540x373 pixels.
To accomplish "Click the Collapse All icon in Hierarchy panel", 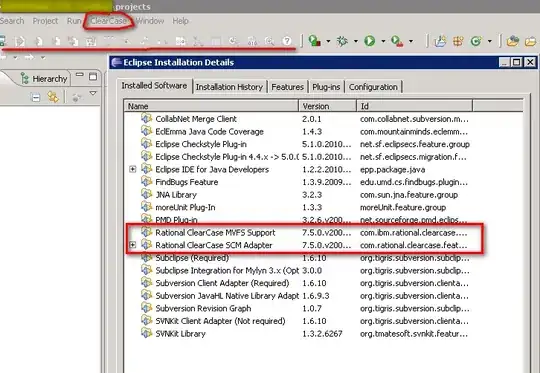I will [x=35, y=97].
